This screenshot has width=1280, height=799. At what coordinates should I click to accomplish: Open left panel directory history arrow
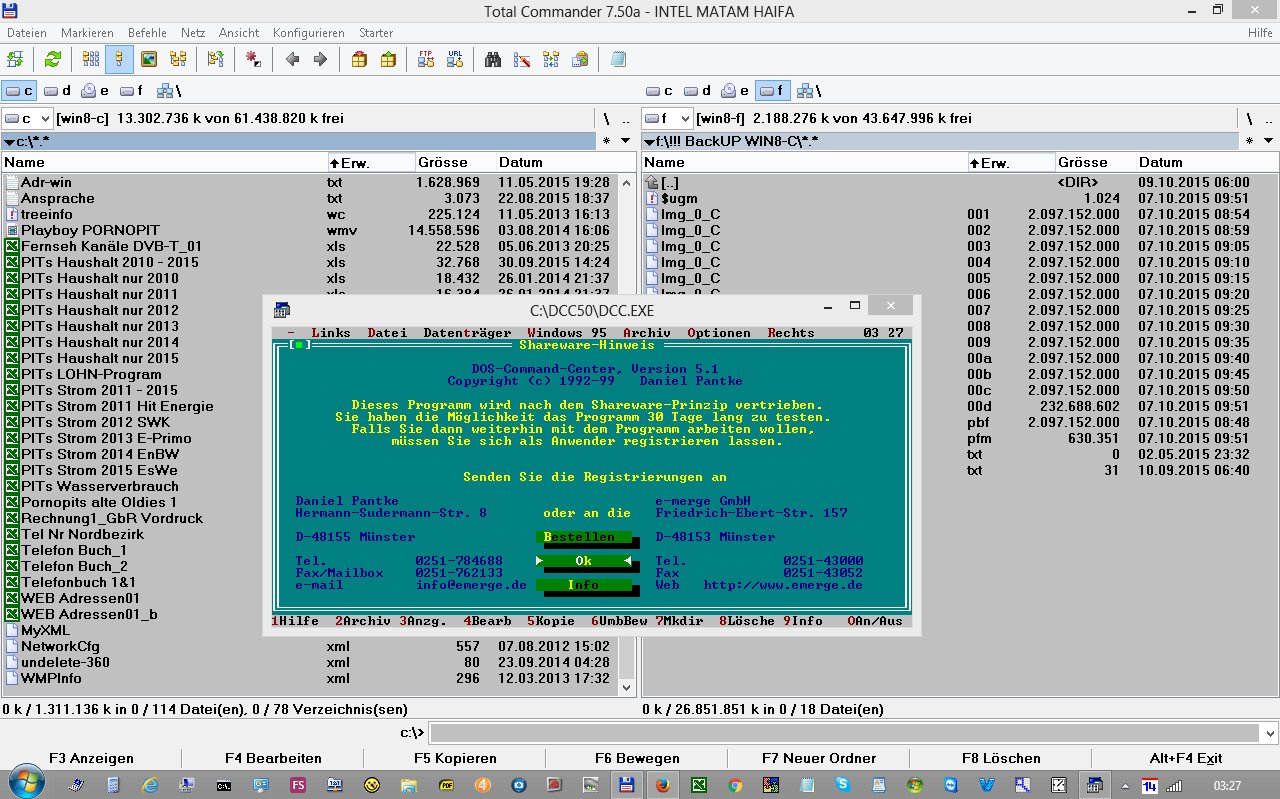point(626,141)
